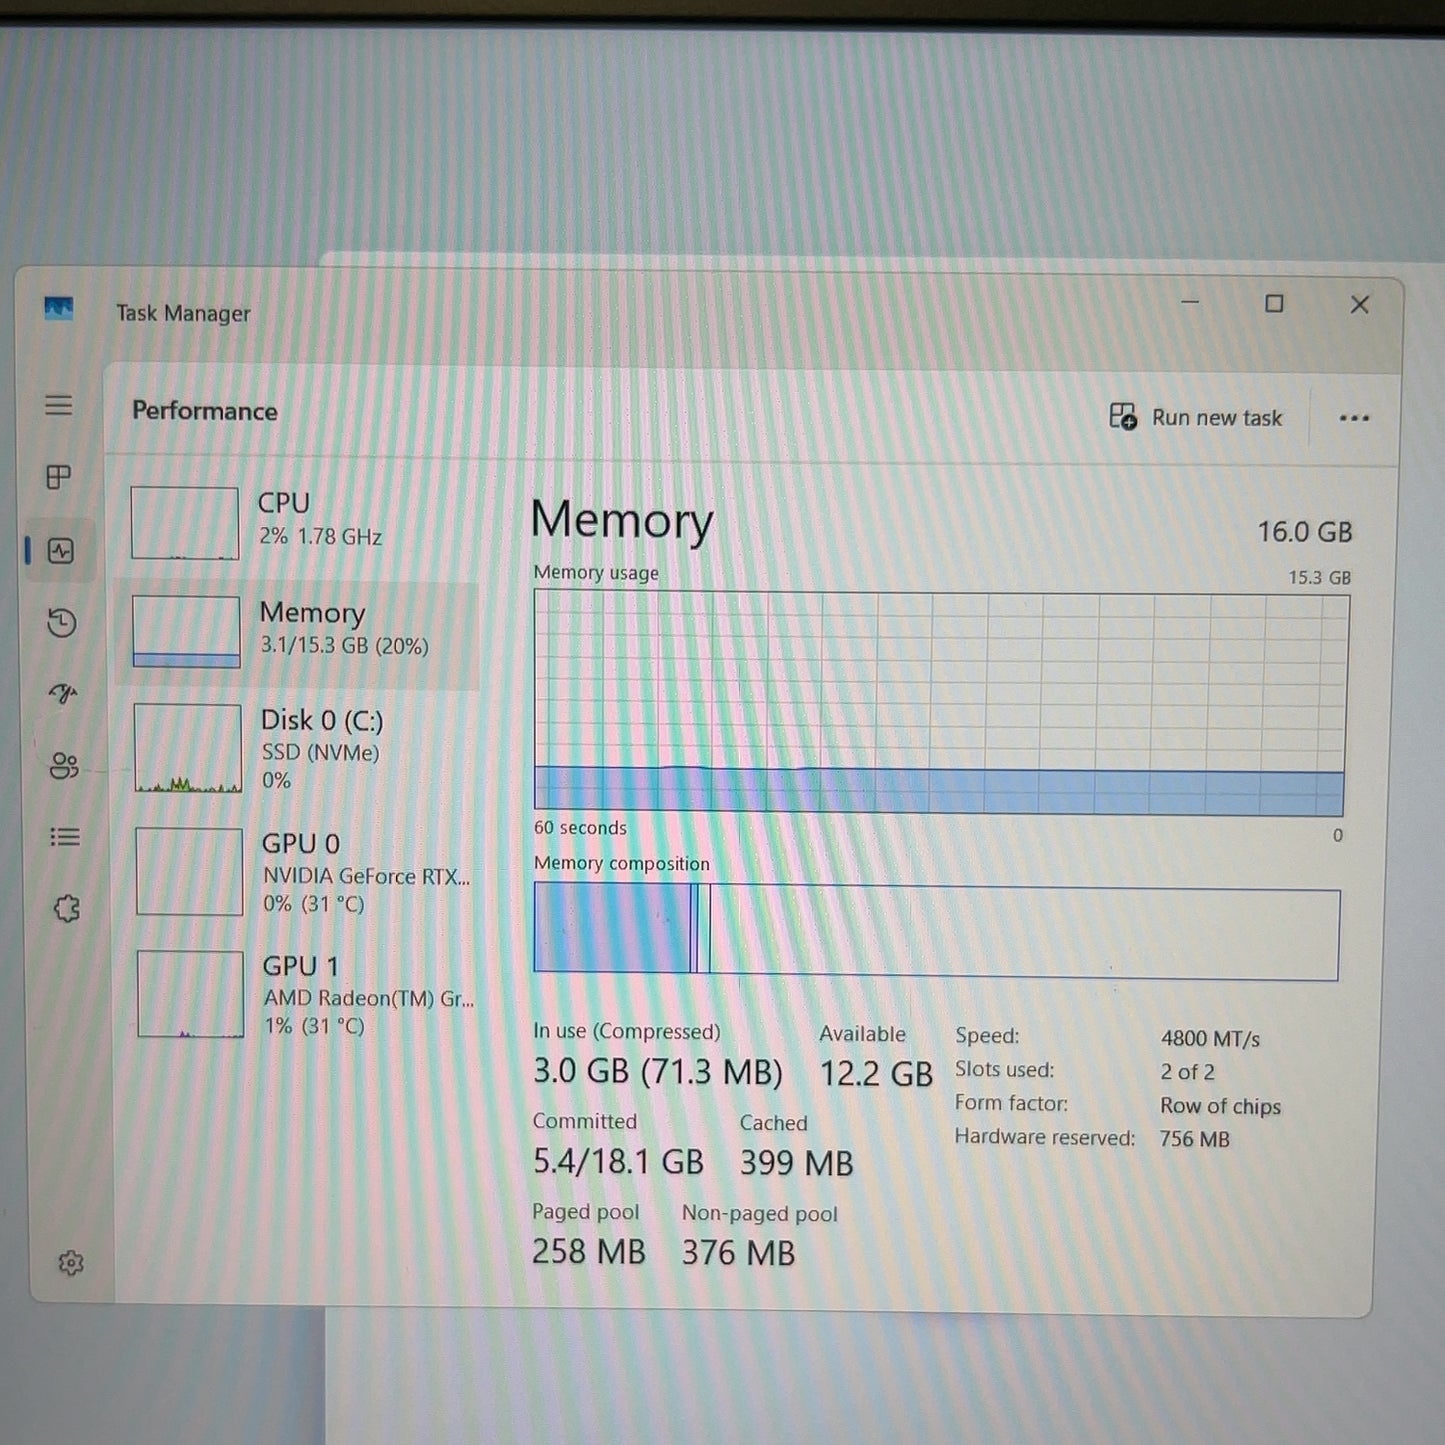Open the three-dot more options menu
This screenshot has height=1445, width=1445.
tap(1354, 418)
